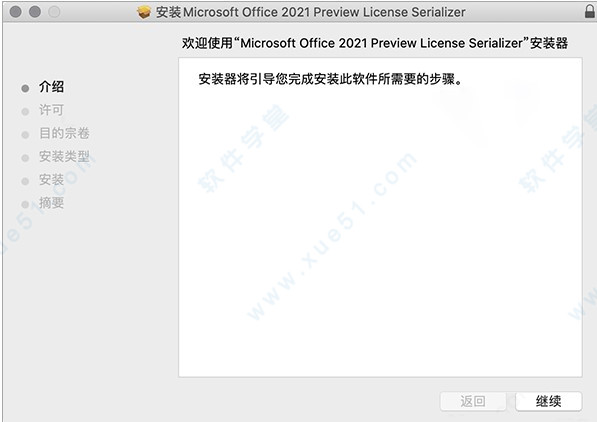
Task: Select the 许可 step in sidebar
Action: pos(51,110)
